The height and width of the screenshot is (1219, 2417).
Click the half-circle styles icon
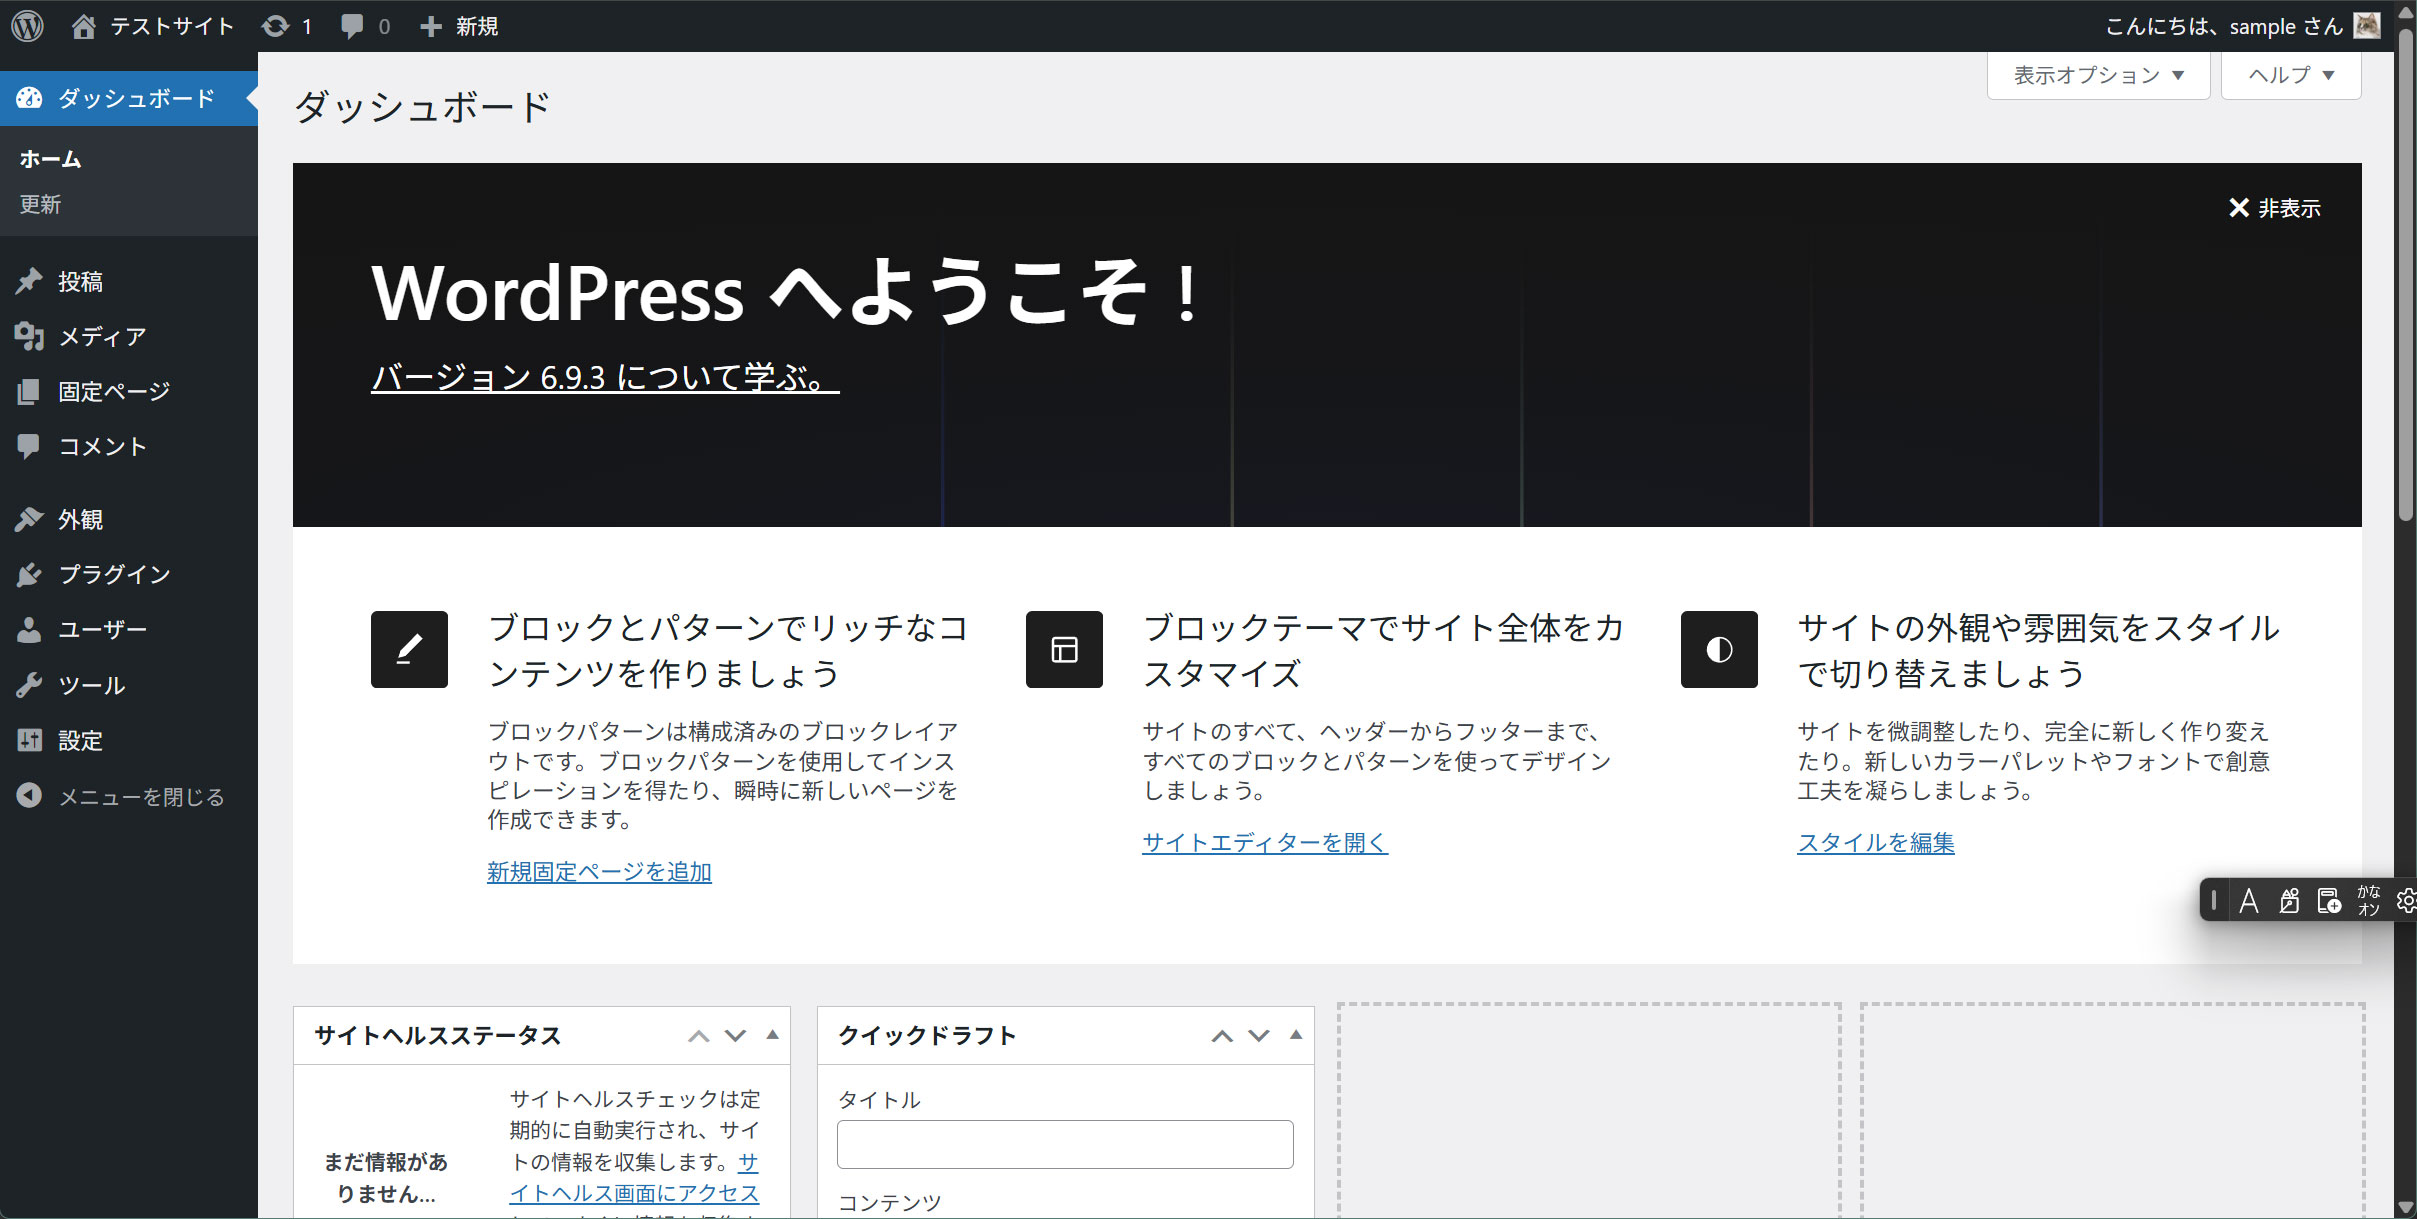click(1719, 650)
